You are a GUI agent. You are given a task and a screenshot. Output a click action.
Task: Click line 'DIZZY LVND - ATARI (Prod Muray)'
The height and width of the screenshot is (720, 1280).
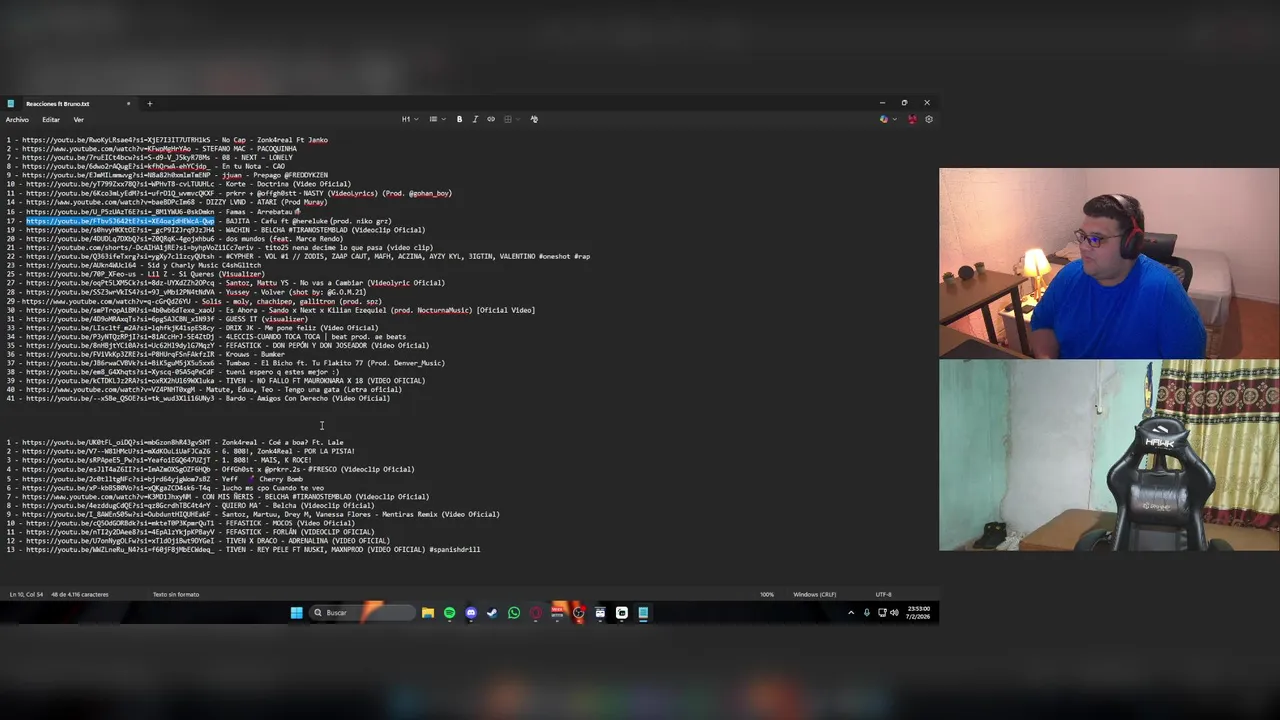tap(265, 202)
